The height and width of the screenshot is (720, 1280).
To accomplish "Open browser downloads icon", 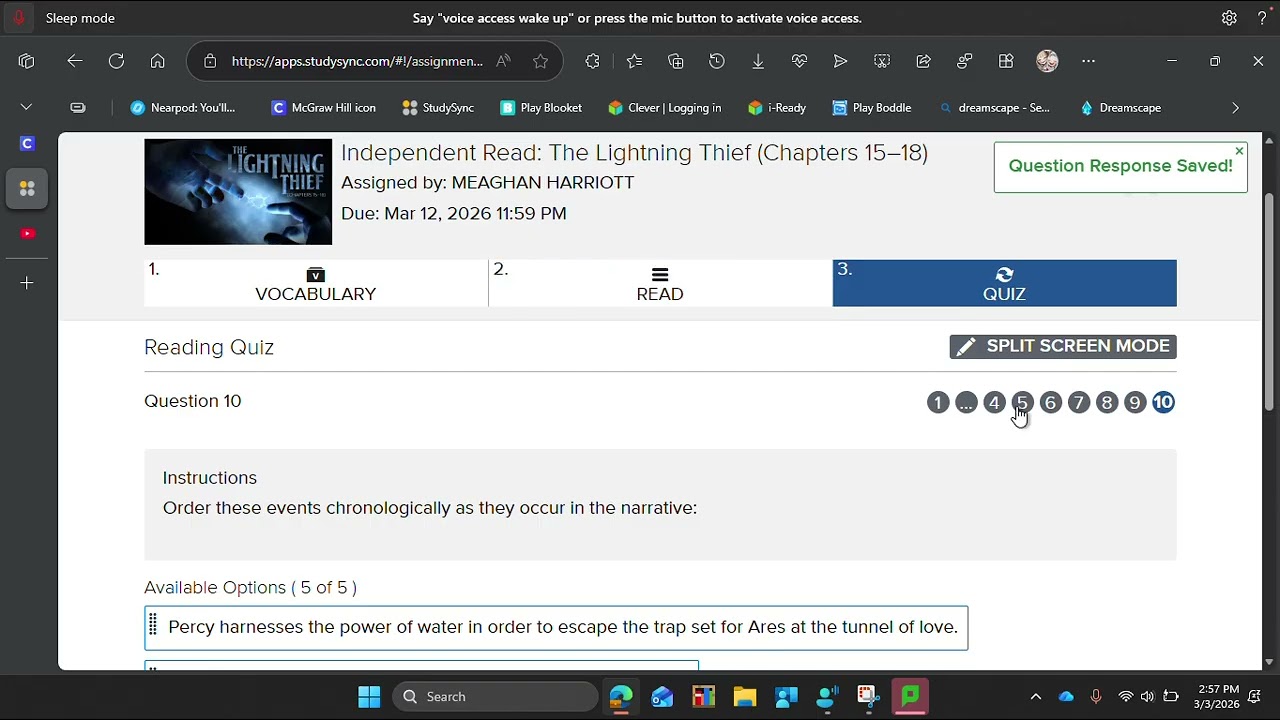I will coord(758,61).
